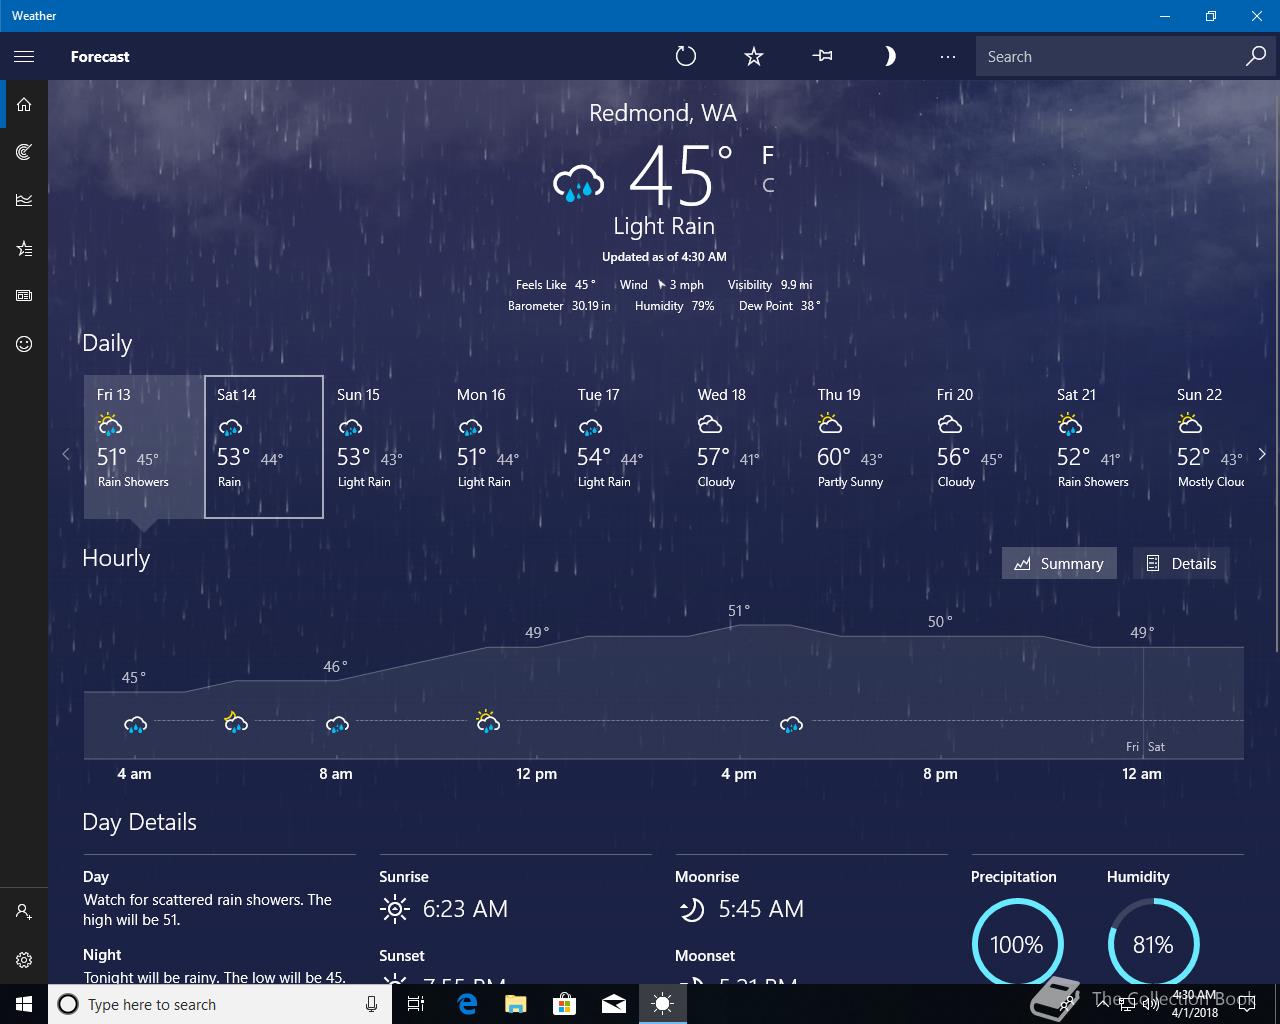Open Mail app from taskbar
The width and height of the screenshot is (1280, 1024).
coord(614,1004)
